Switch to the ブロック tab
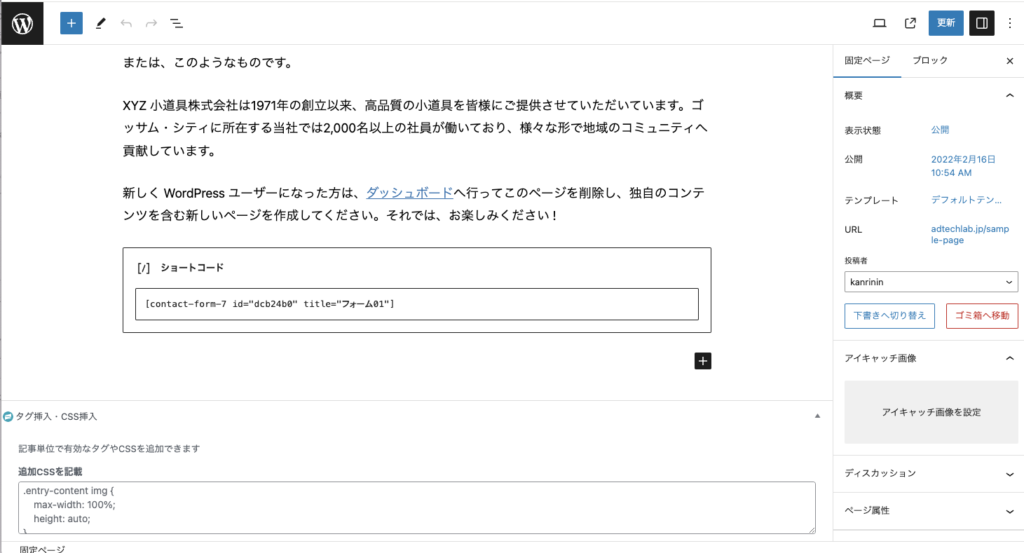Screen dimensions: 1024x553 pyautogui.click(x=930, y=60)
